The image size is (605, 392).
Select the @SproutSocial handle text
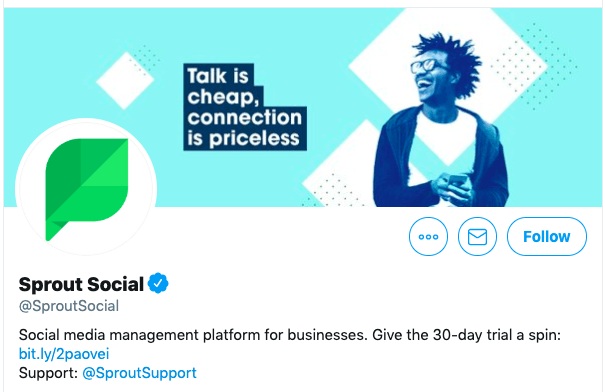click(69, 306)
